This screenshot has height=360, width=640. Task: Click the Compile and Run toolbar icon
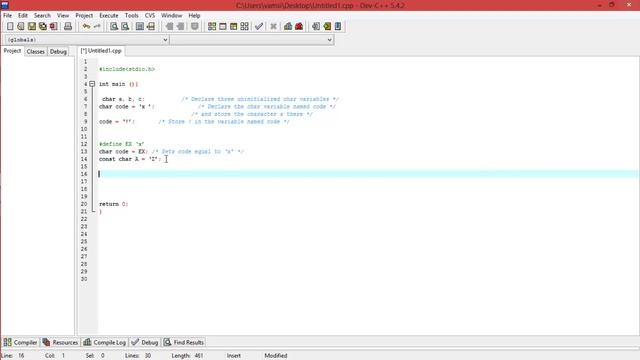233,27
